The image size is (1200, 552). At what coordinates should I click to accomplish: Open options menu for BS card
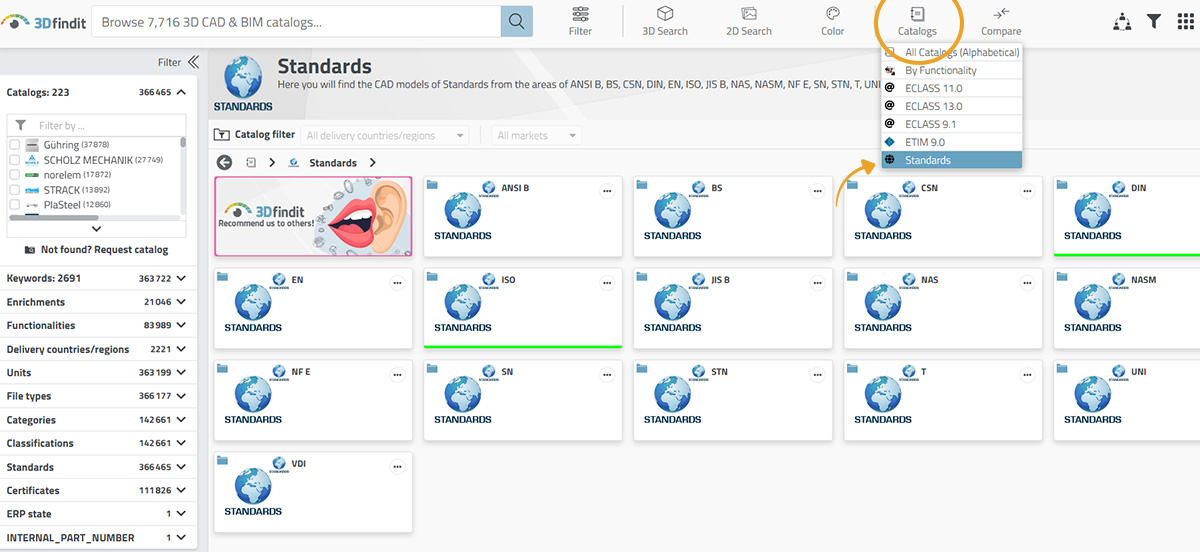pos(817,190)
